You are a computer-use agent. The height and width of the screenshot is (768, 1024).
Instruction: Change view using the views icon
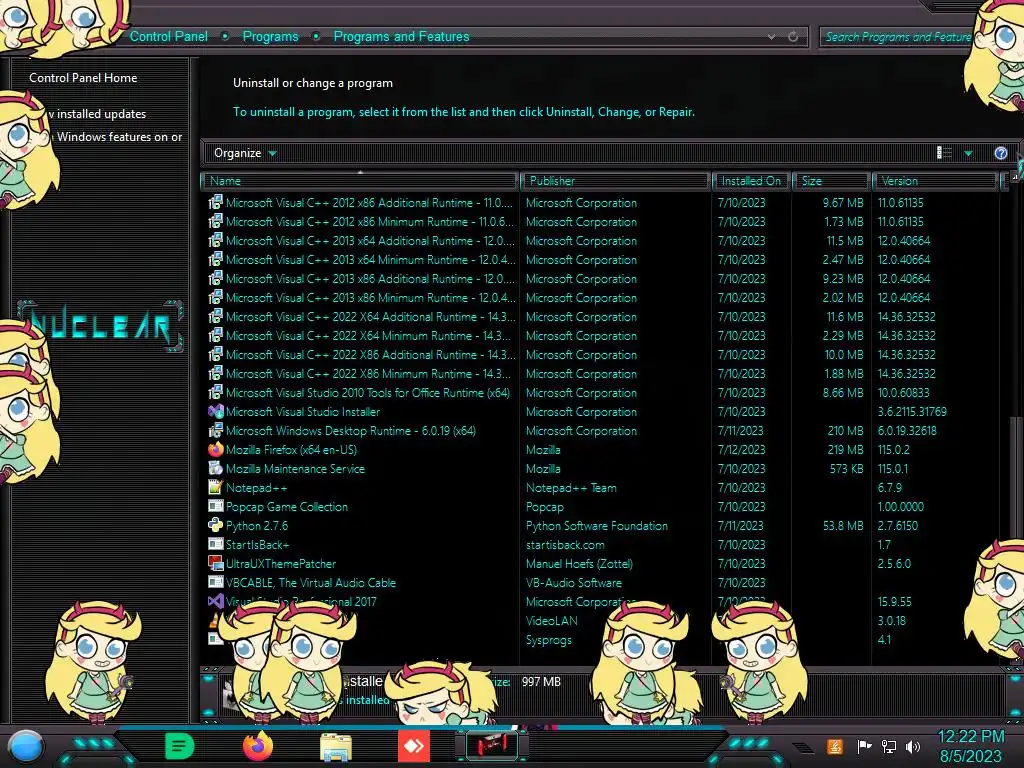[x=944, y=153]
